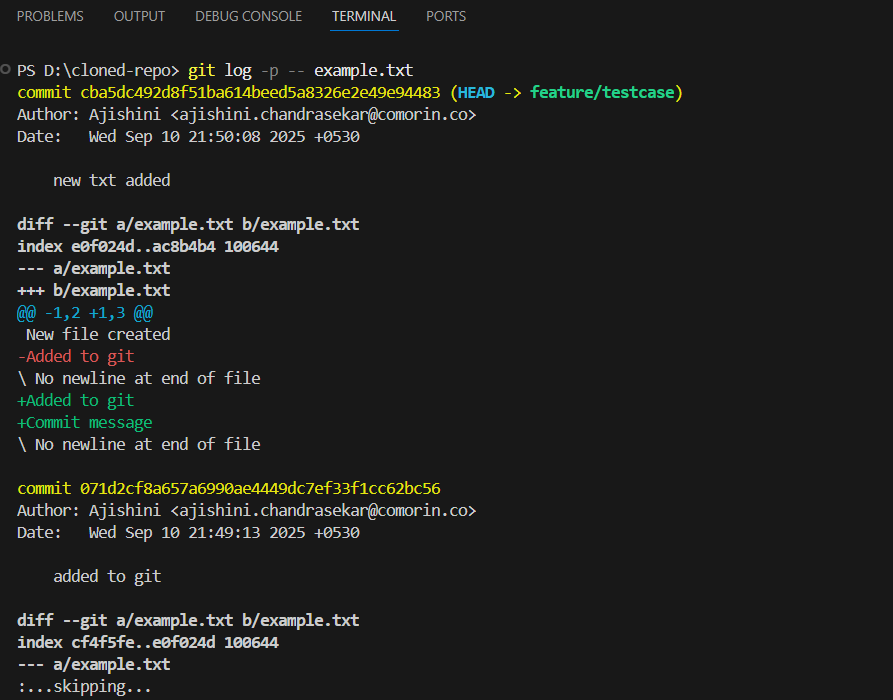Click the green '+Commit message' added line
Screen dimensions: 893x700
(x=85, y=422)
